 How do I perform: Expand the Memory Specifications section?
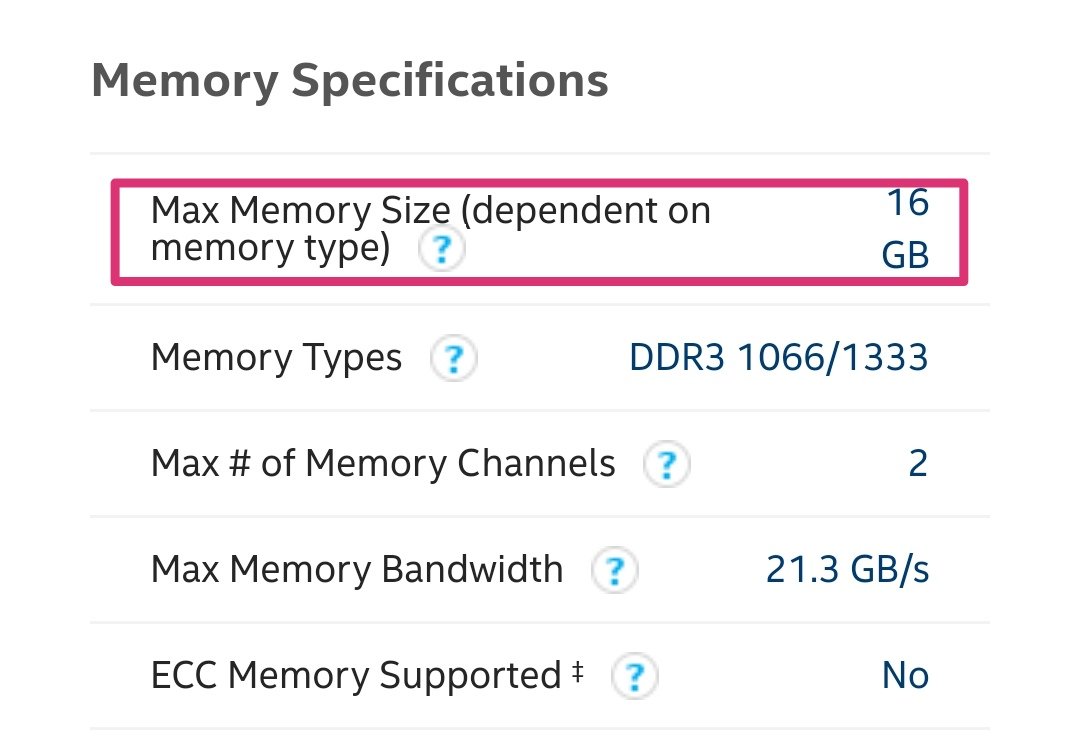pyautogui.click(x=350, y=80)
